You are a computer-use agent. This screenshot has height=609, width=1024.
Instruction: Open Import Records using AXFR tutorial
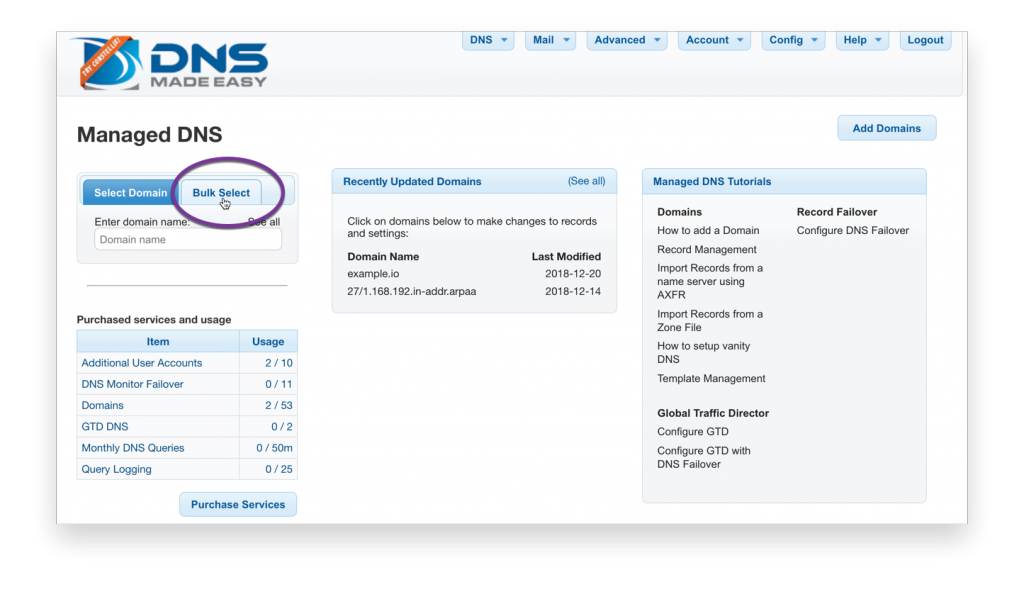[710, 281]
